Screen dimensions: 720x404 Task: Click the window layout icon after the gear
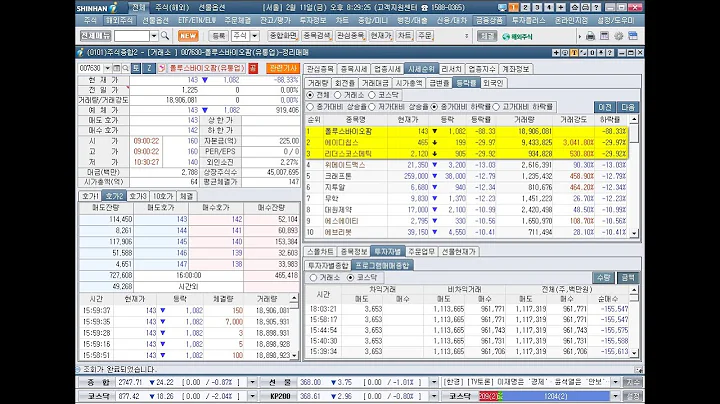[x=633, y=36]
